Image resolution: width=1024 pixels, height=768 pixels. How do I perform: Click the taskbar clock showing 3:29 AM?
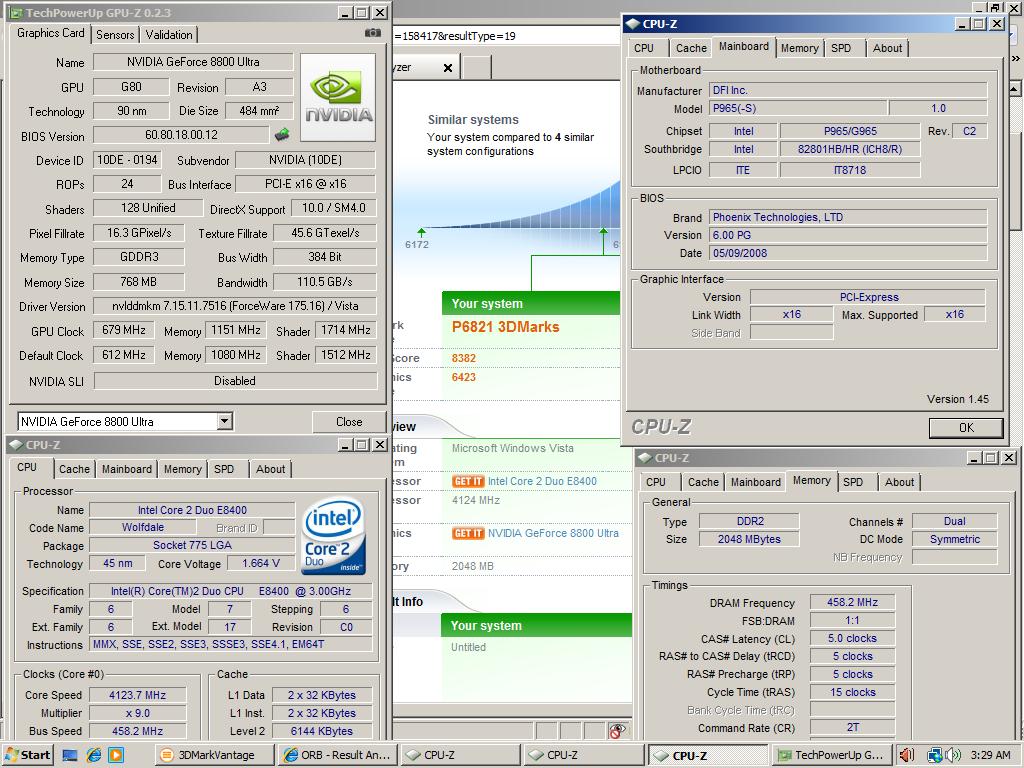coord(990,755)
